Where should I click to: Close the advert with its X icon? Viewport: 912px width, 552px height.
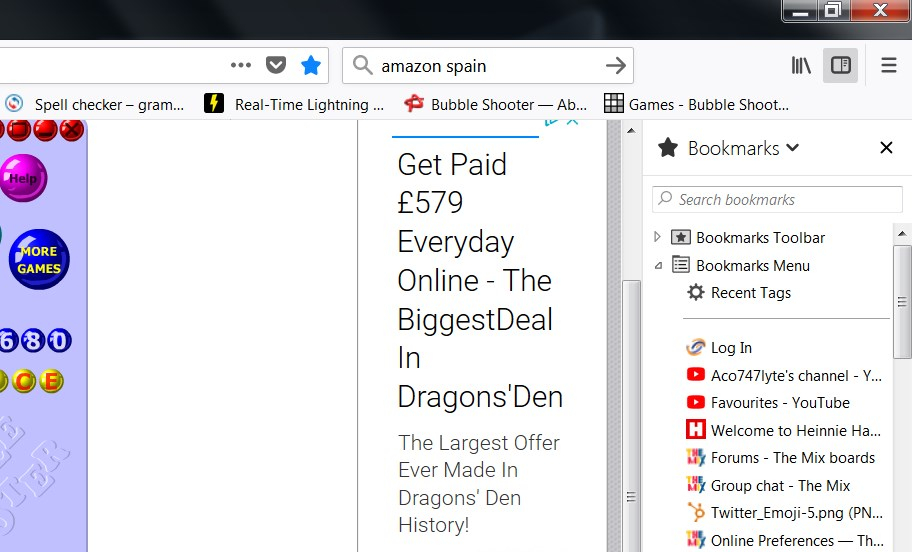pyautogui.click(x=572, y=121)
